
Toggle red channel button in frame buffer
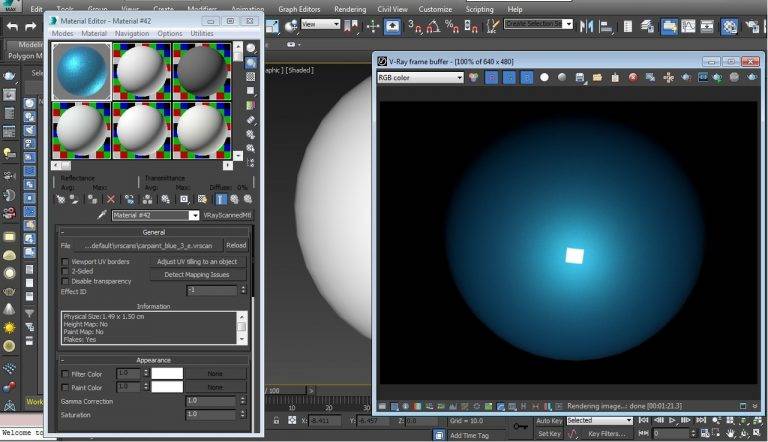(x=491, y=77)
